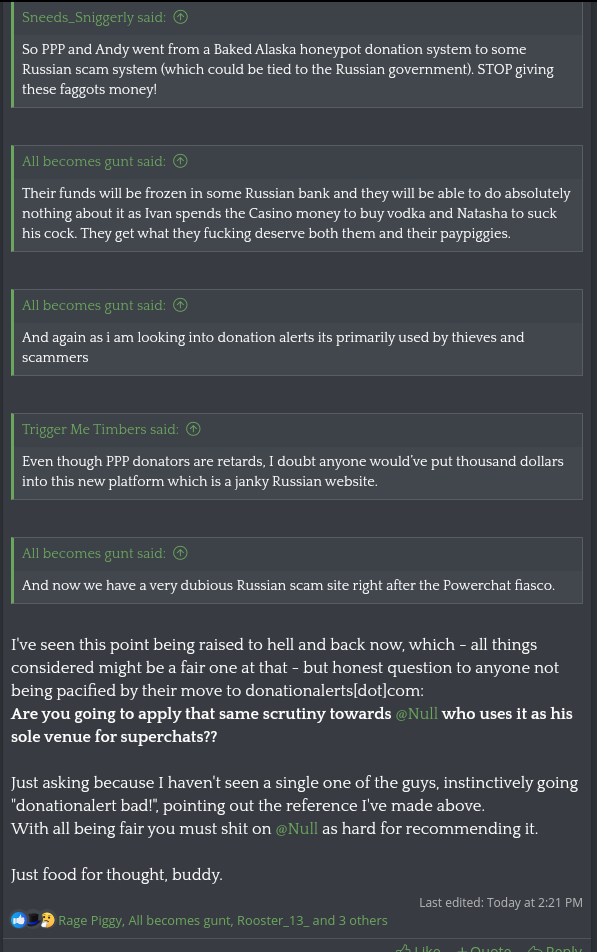Open Sneeds_Sniggerly said quote header link
This screenshot has width=597, height=952.
coord(94,17)
